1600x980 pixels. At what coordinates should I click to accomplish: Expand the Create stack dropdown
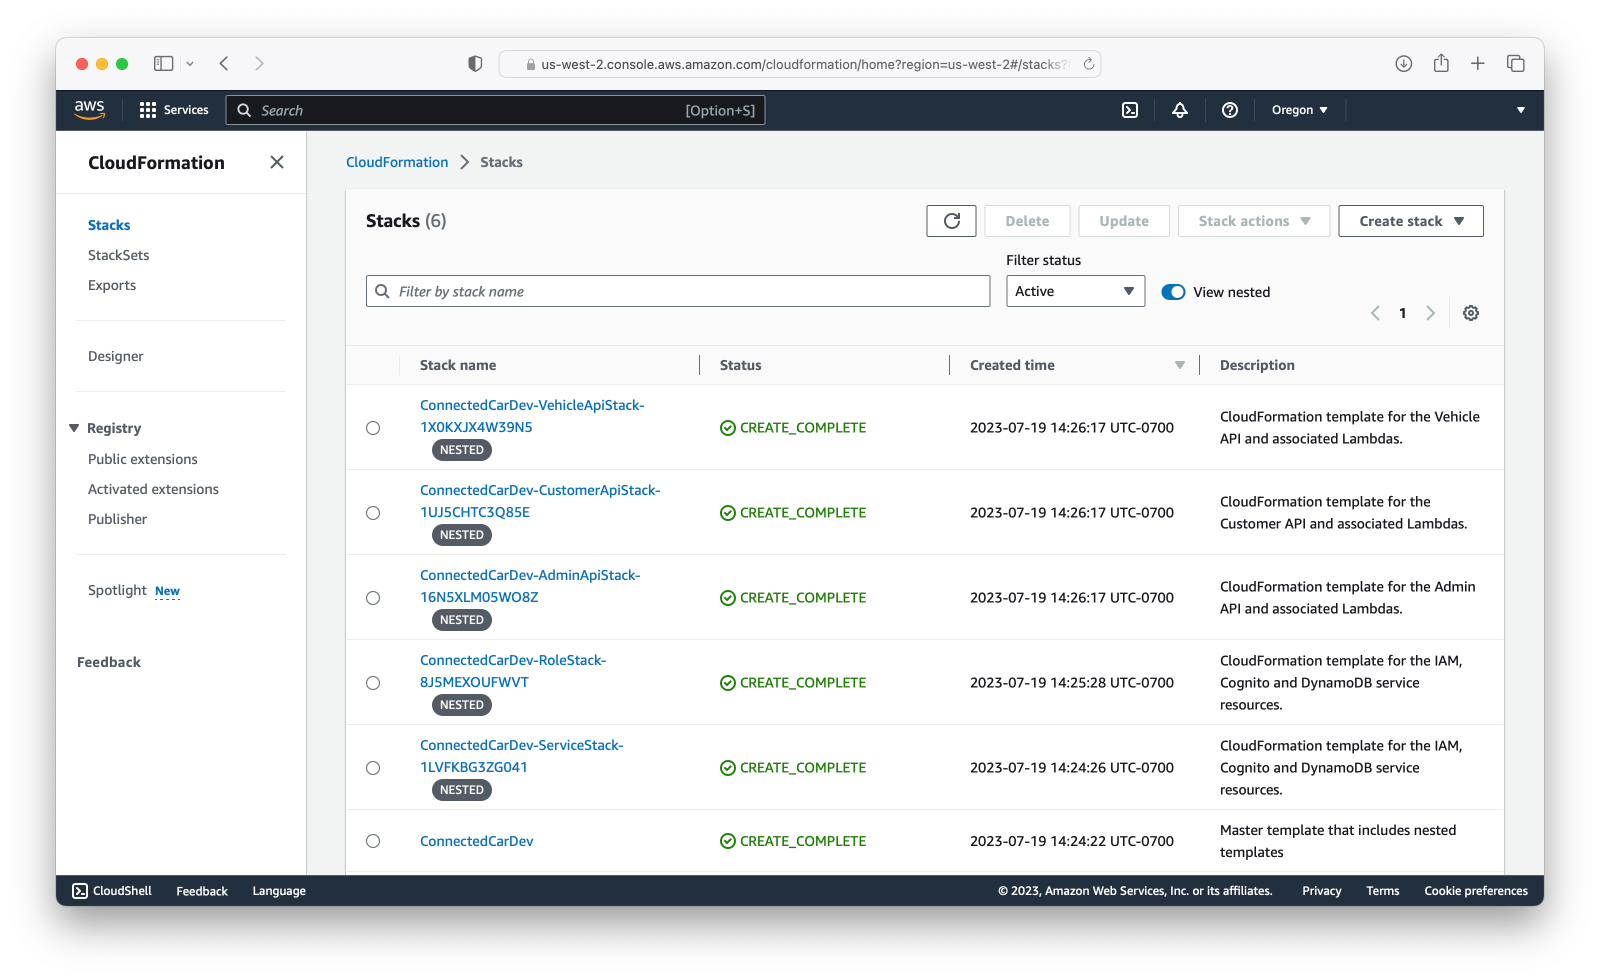(1411, 221)
